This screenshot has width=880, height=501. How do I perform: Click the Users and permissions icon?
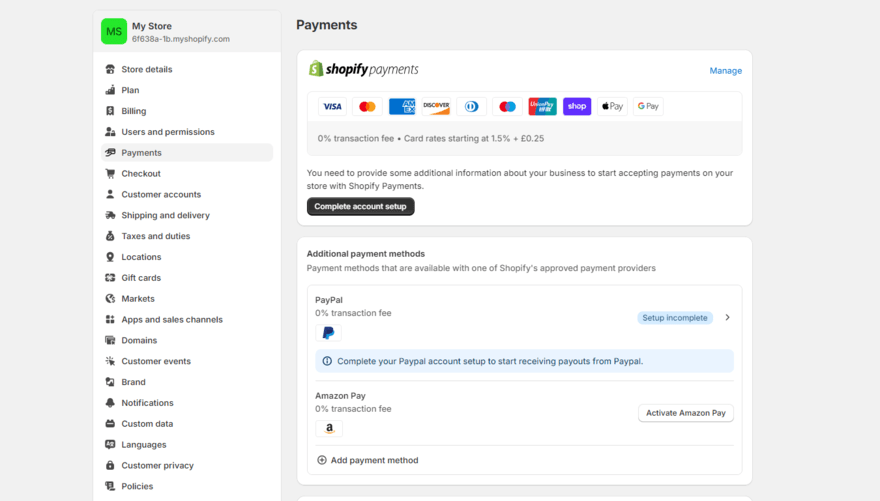coord(110,131)
